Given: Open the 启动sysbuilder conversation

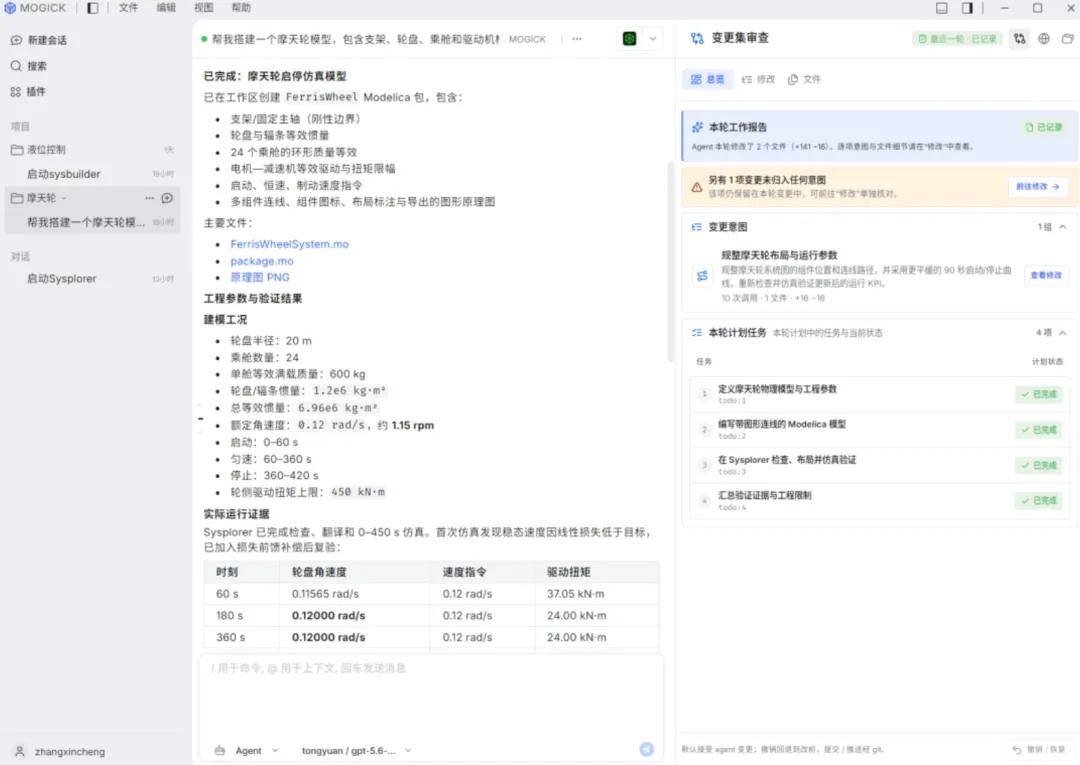Looking at the screenshot, I should pos(92,174).
